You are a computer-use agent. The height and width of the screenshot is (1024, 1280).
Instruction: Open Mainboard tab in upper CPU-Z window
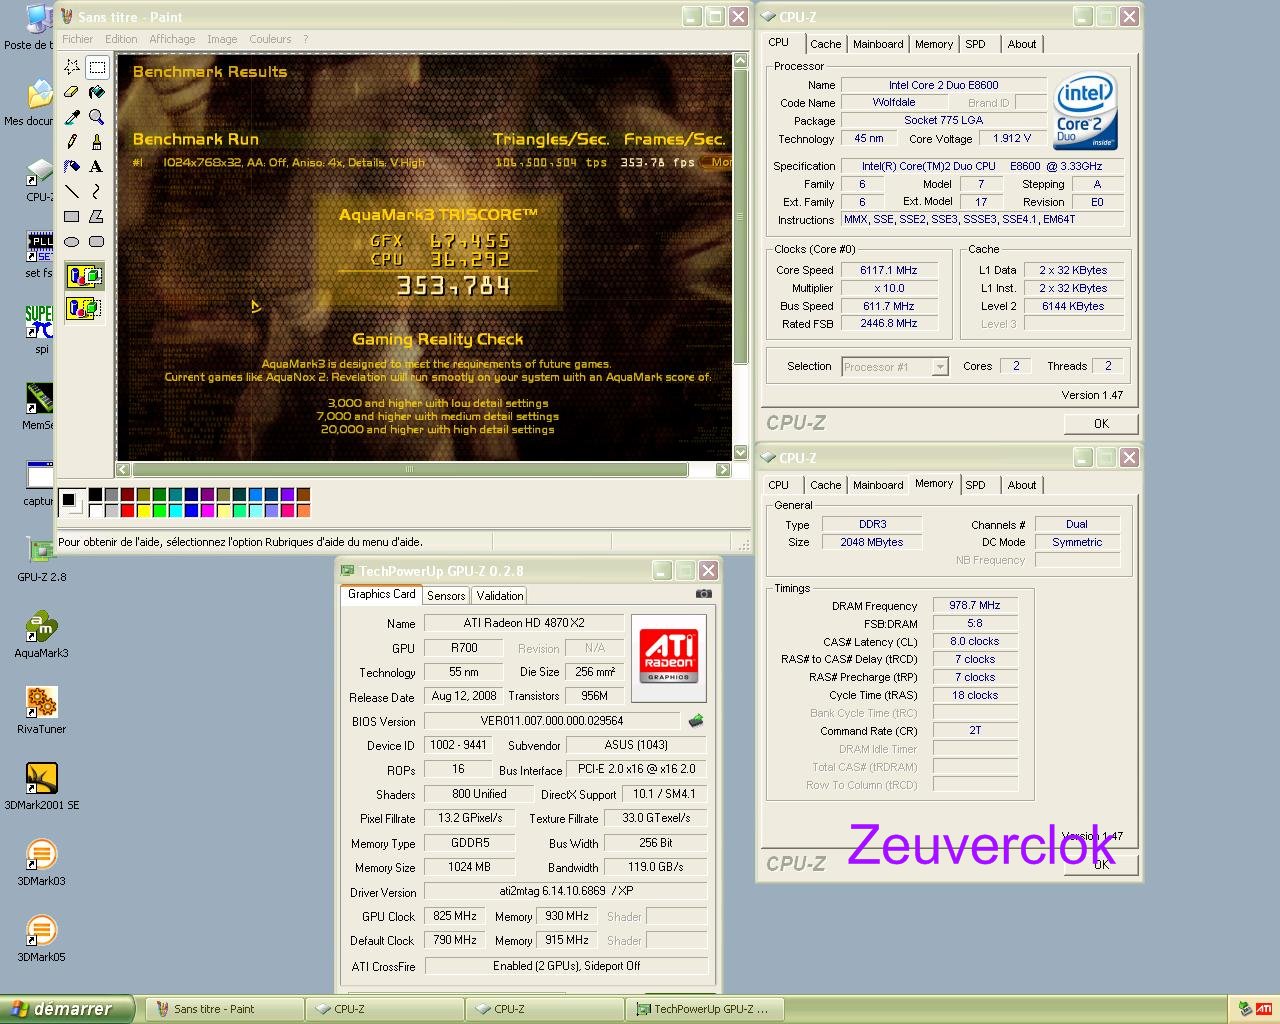coord(878,44)
